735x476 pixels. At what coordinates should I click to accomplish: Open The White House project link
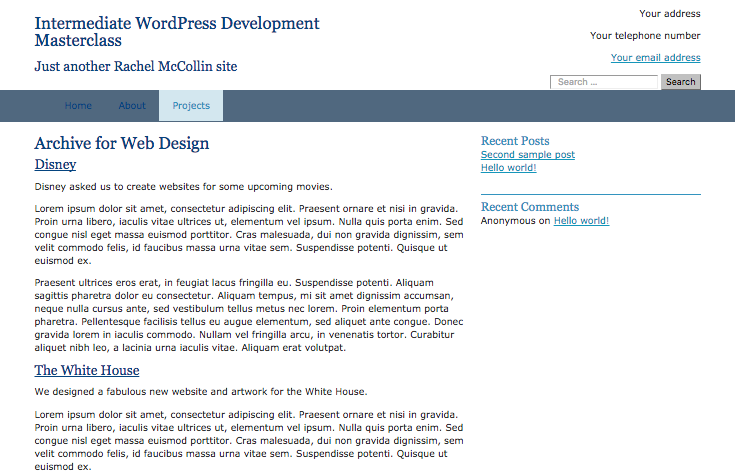click(87, 370)
